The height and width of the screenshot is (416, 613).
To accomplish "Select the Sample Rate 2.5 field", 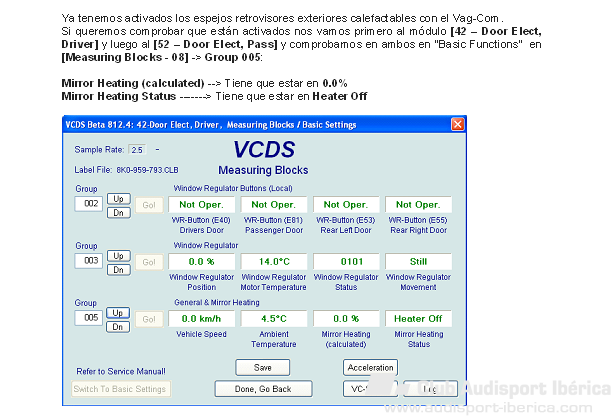I will pos(137,150).
